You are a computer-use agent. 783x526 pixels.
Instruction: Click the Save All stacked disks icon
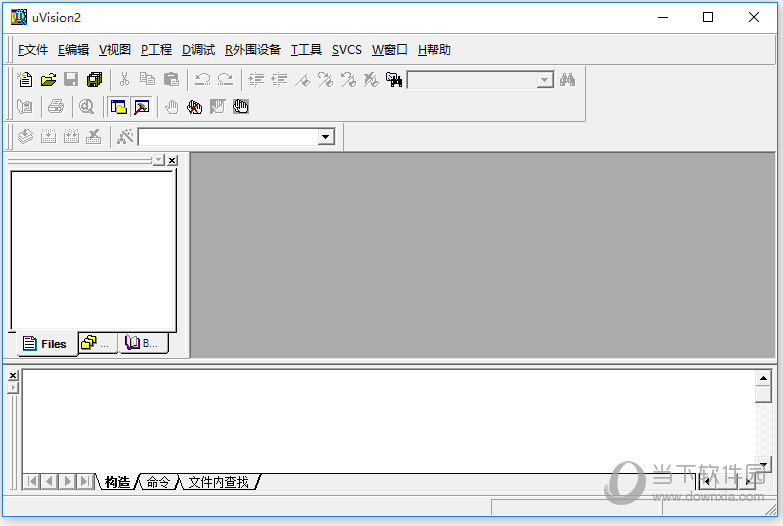click(x=94, y=79)
